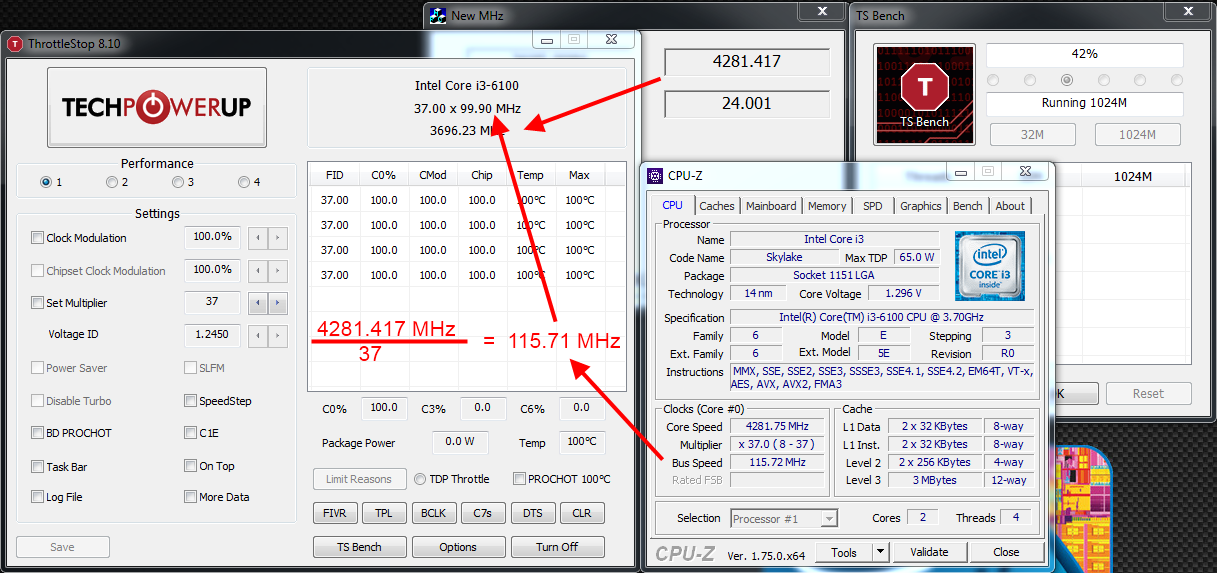Screen dimensions: 1217x573
Task: Increase the Set Multiplier value arrow
Action: [278, 303]
